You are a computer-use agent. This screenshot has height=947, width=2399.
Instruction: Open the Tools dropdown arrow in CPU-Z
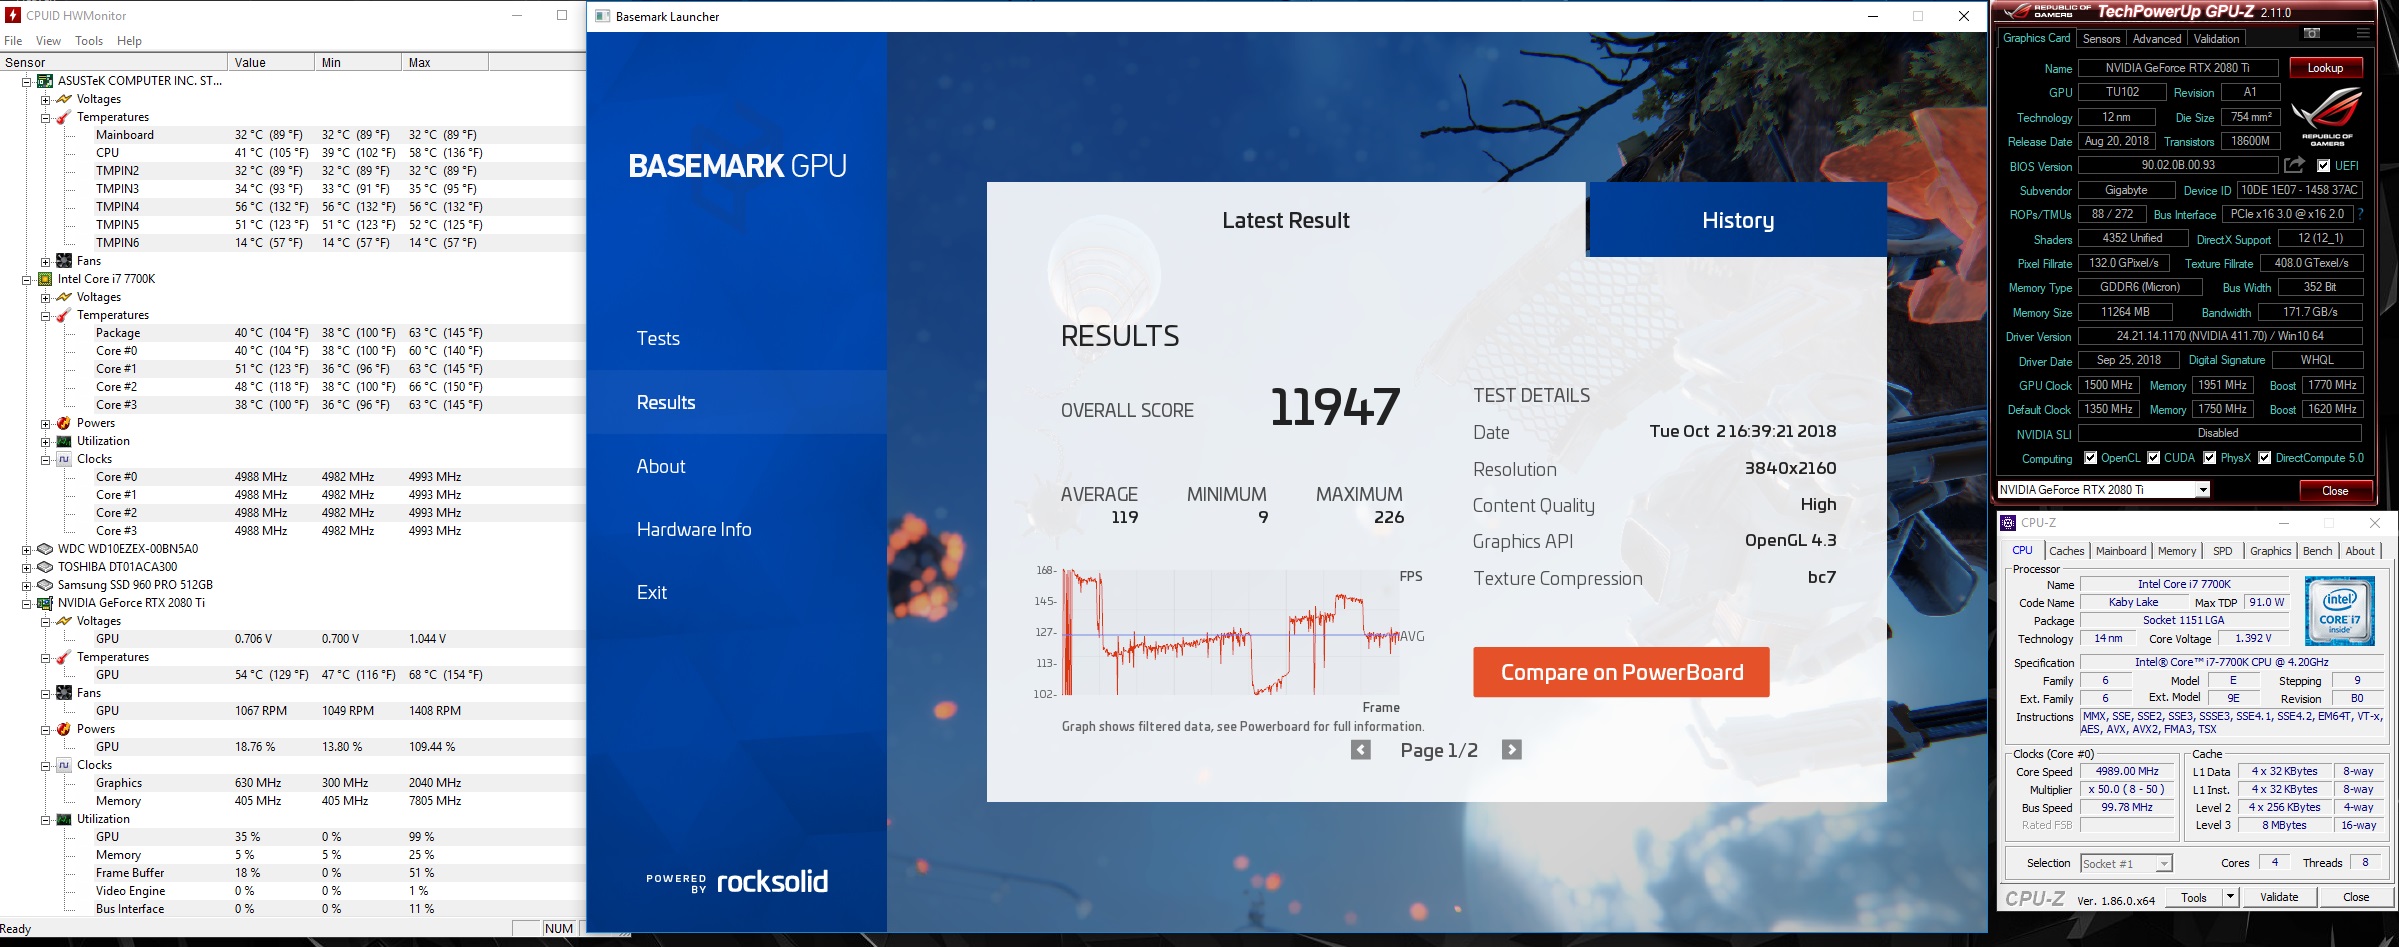point(2230,897)
